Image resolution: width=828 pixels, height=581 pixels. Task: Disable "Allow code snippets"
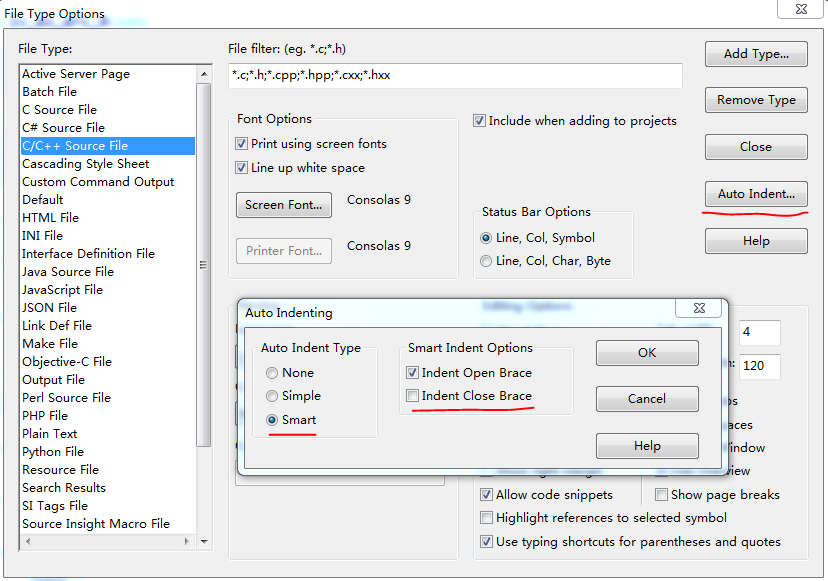click(487, 494)
